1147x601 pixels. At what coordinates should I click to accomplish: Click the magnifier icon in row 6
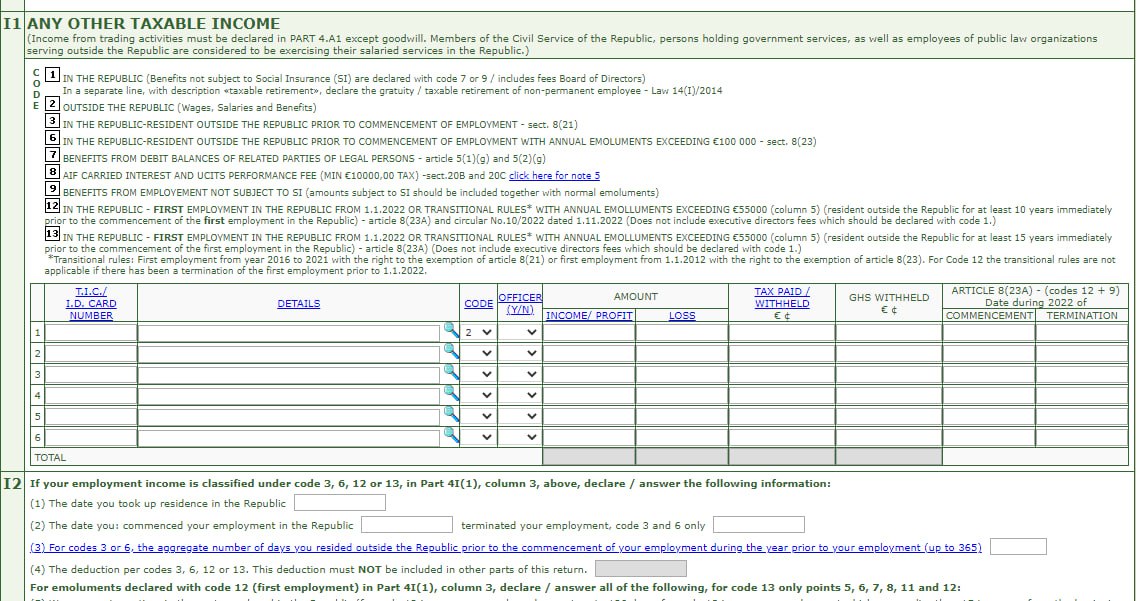pyautogui.click(x=450, y=437)
